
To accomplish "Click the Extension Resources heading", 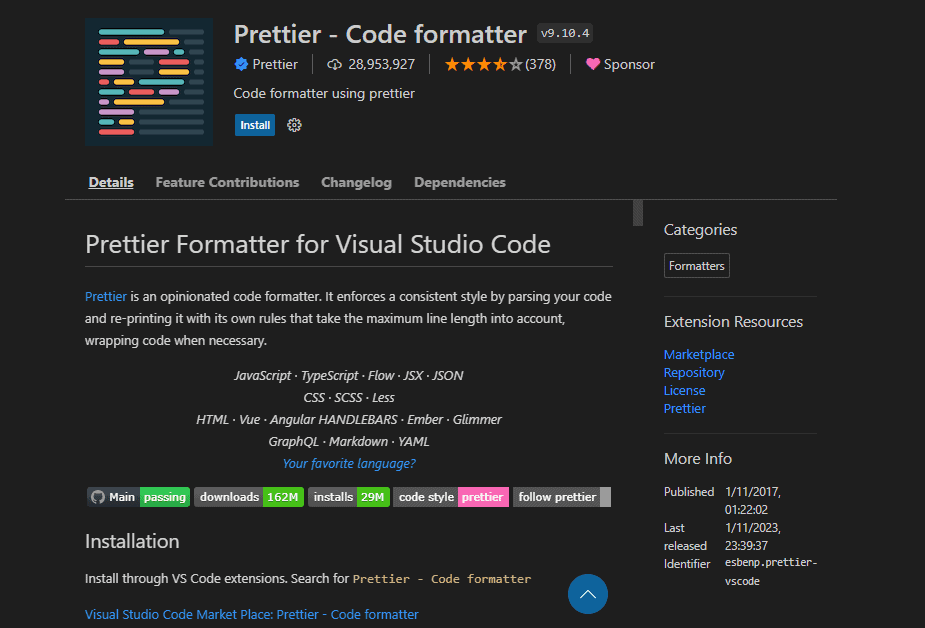I will coord(733,321).
